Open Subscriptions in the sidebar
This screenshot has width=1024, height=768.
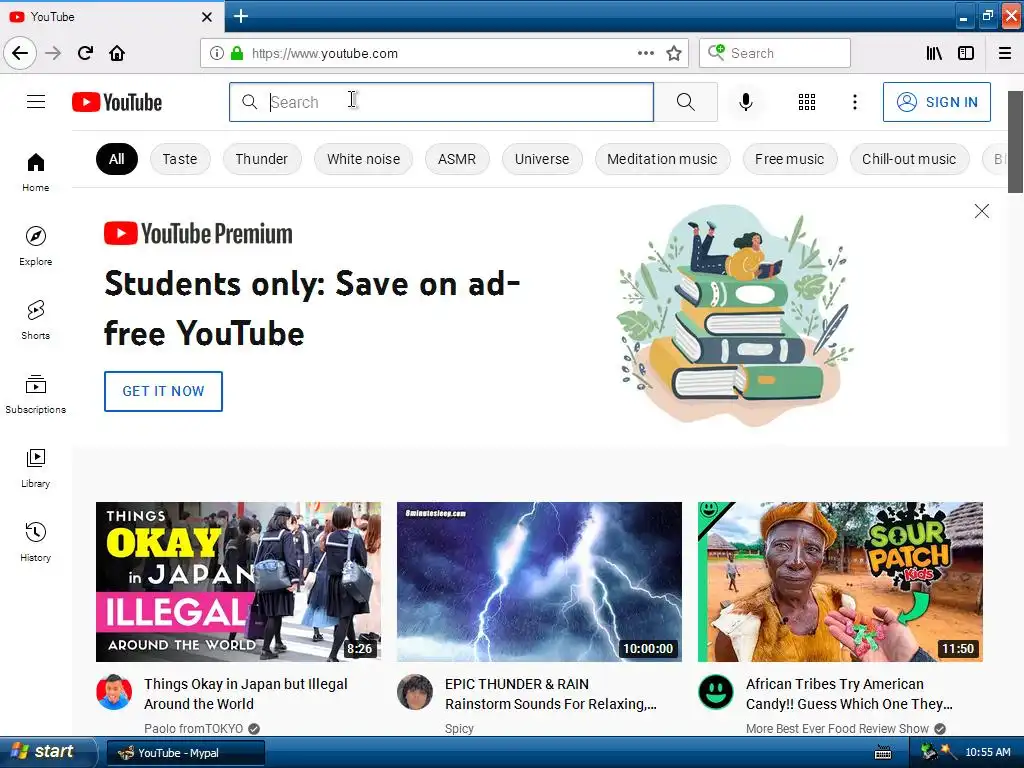point(36,394)
